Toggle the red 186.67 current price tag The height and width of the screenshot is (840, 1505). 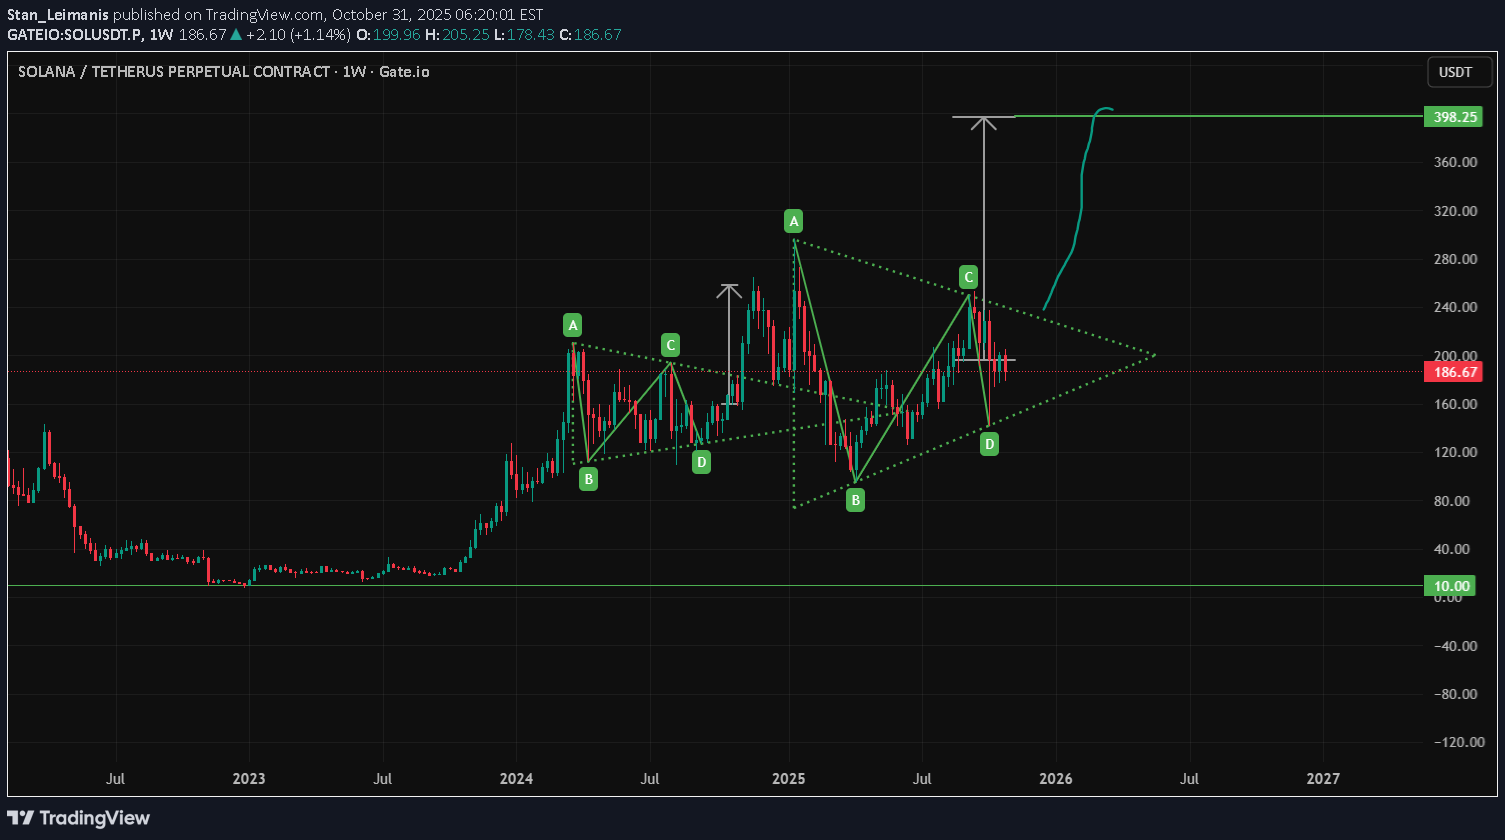1452,371
